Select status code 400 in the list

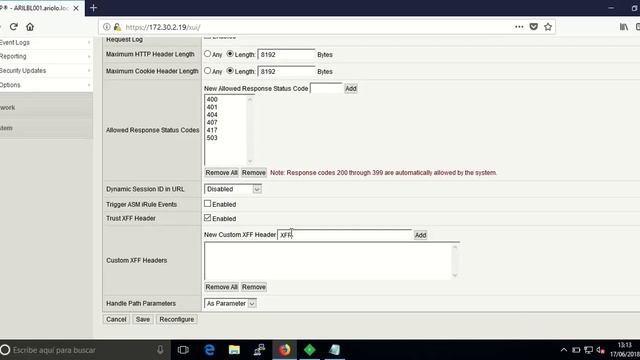[x=212, y=99]
